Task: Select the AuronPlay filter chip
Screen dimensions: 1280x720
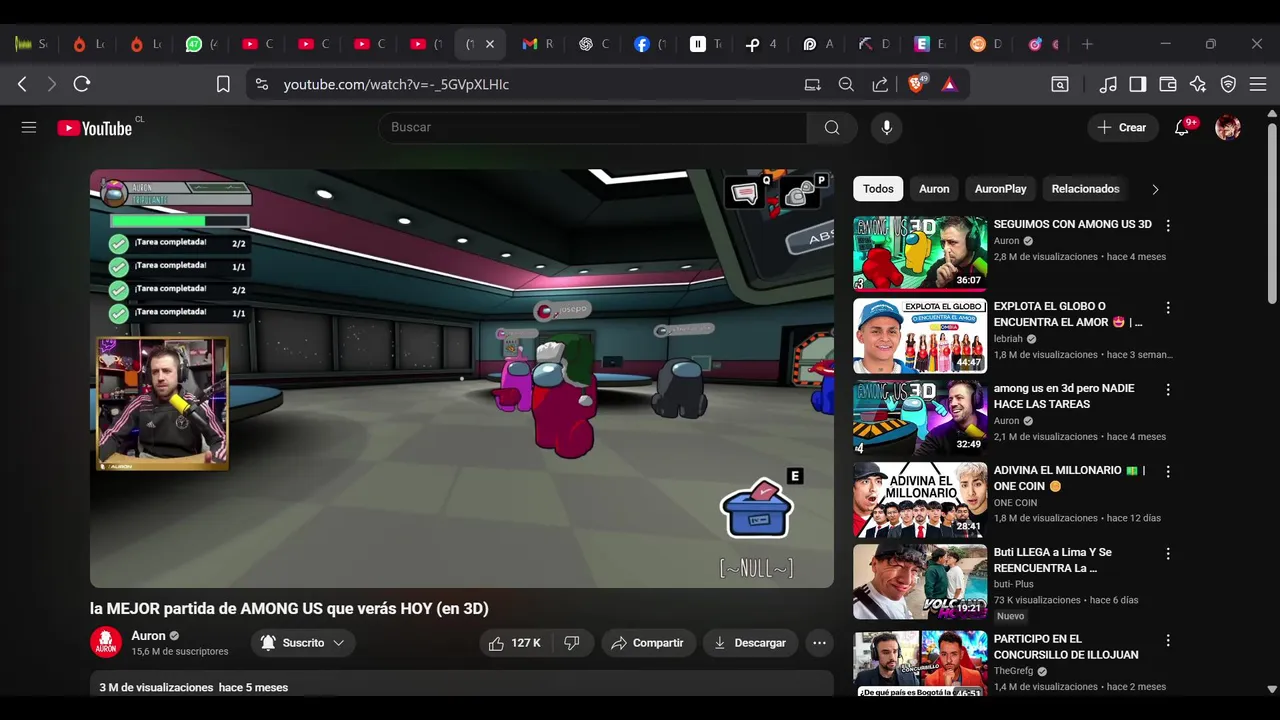Action: click(x=1001, y=189)
